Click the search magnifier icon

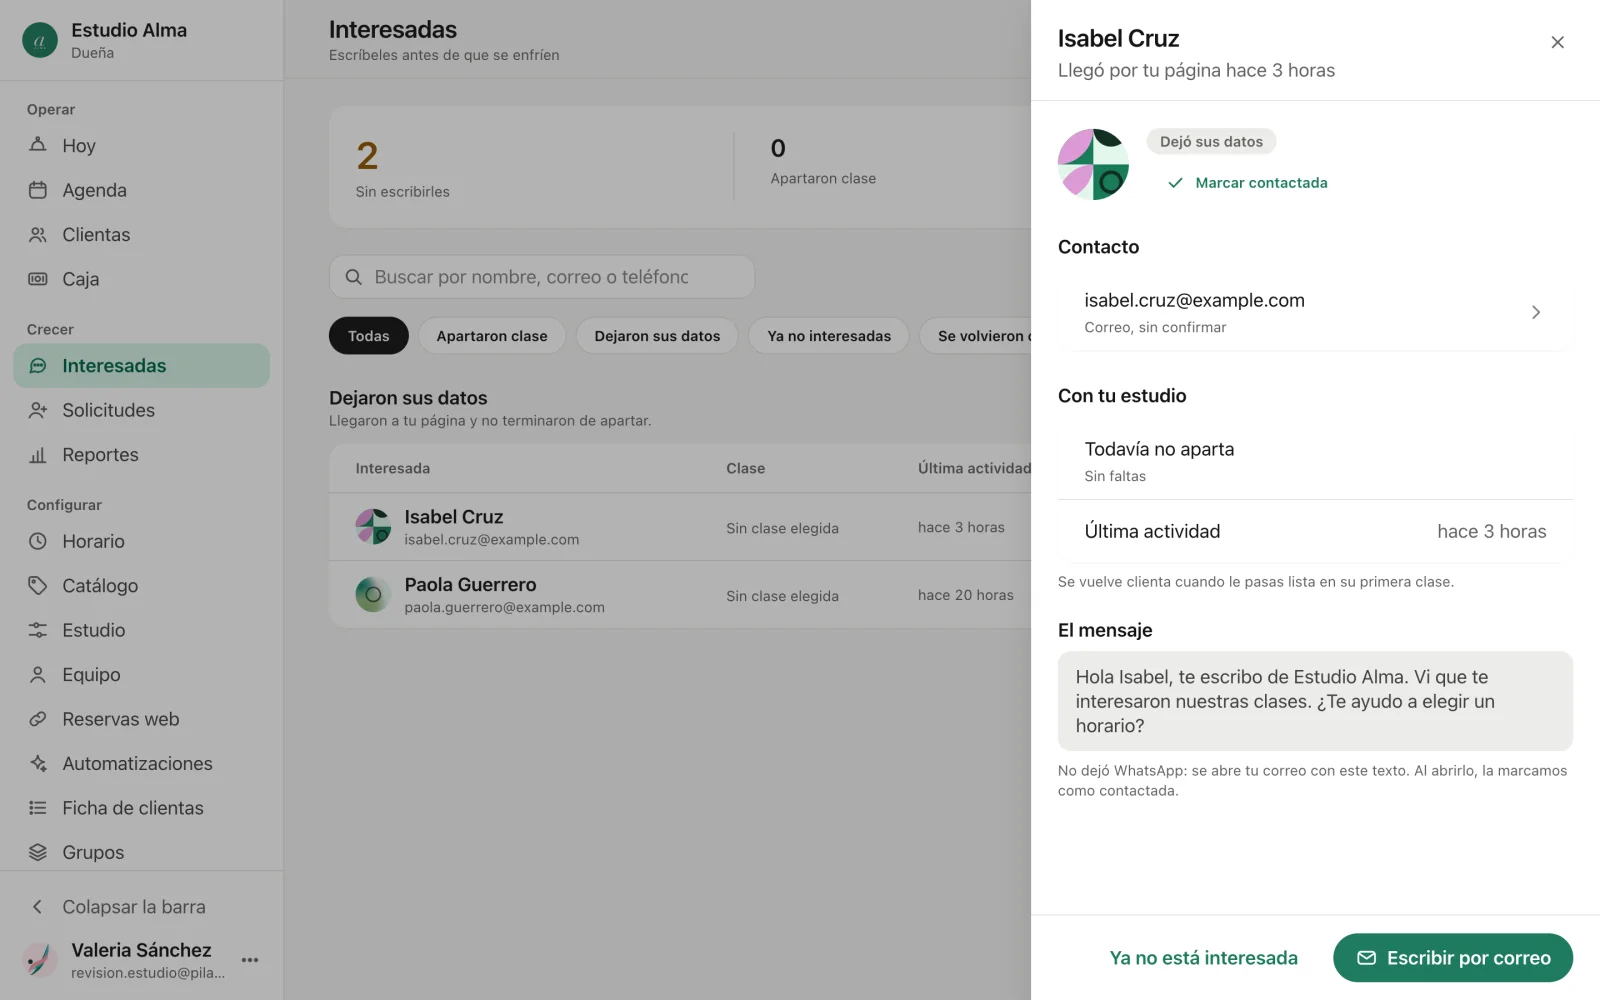[x=353, y=277]
